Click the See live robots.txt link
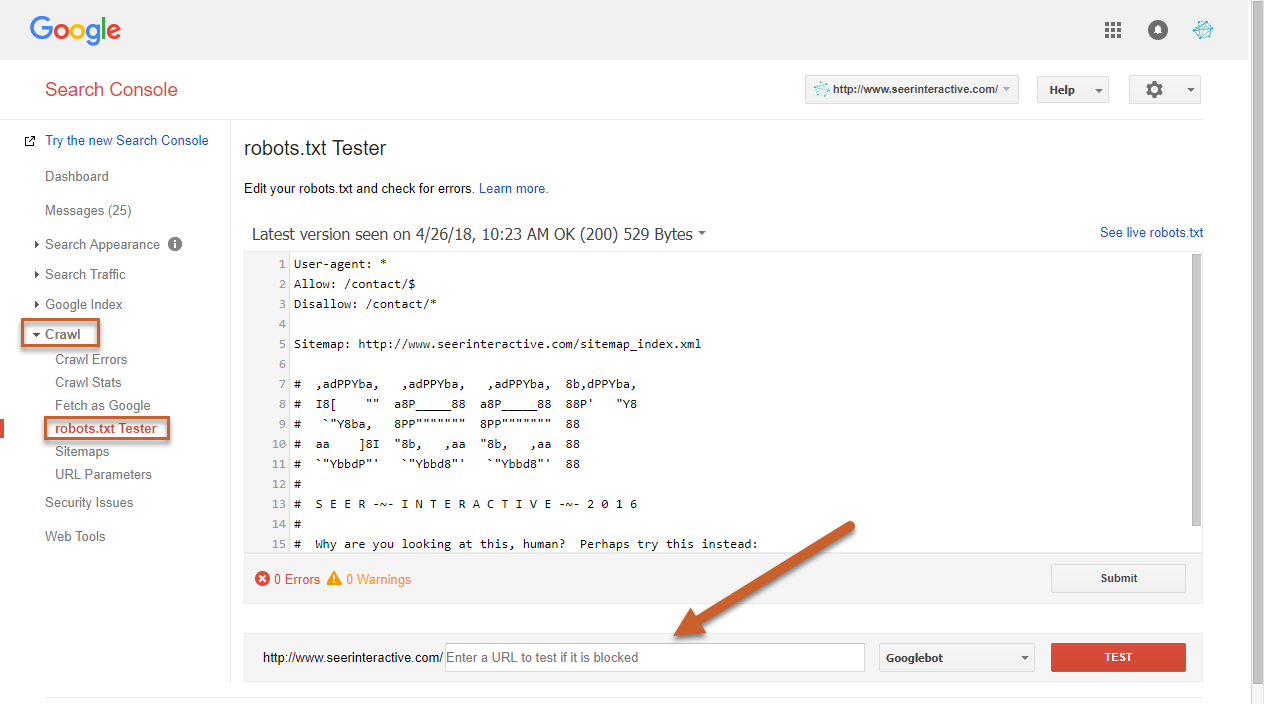This screenshot has width=1264, height=704. pyautogui.click(x=1151, y=232)
